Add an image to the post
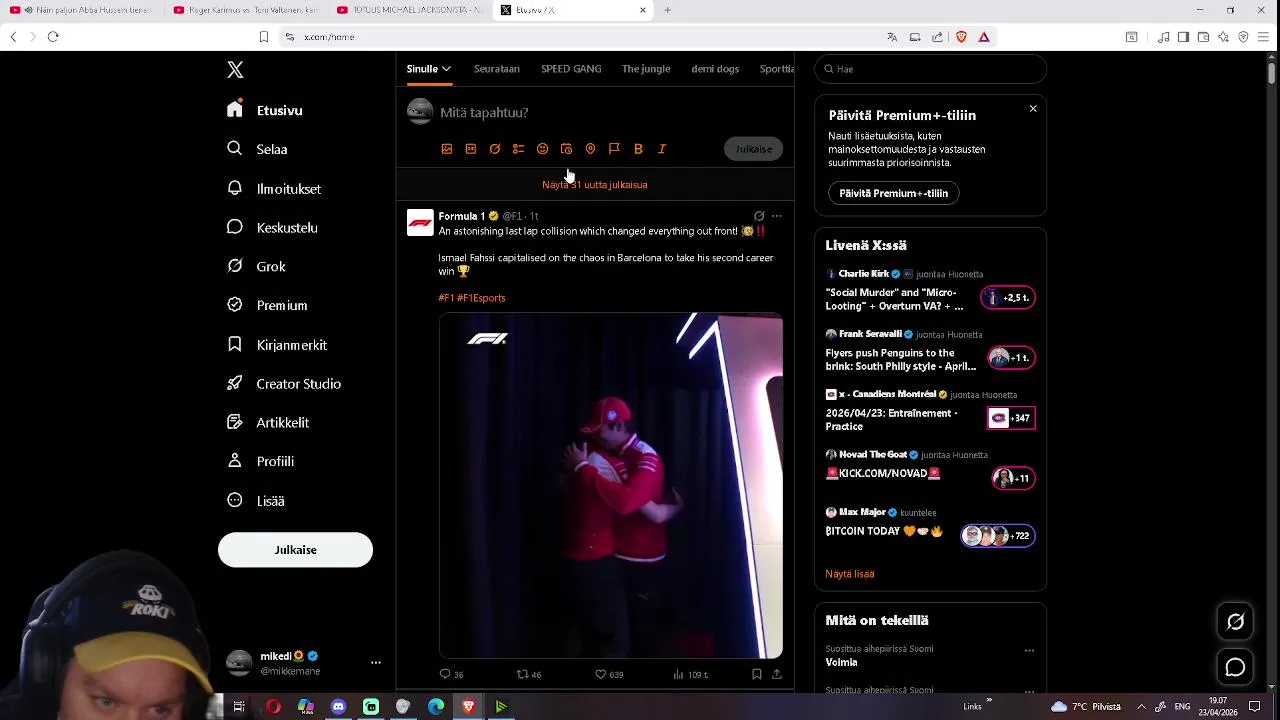Viewport: 1280px width, 720px height. 447,149
